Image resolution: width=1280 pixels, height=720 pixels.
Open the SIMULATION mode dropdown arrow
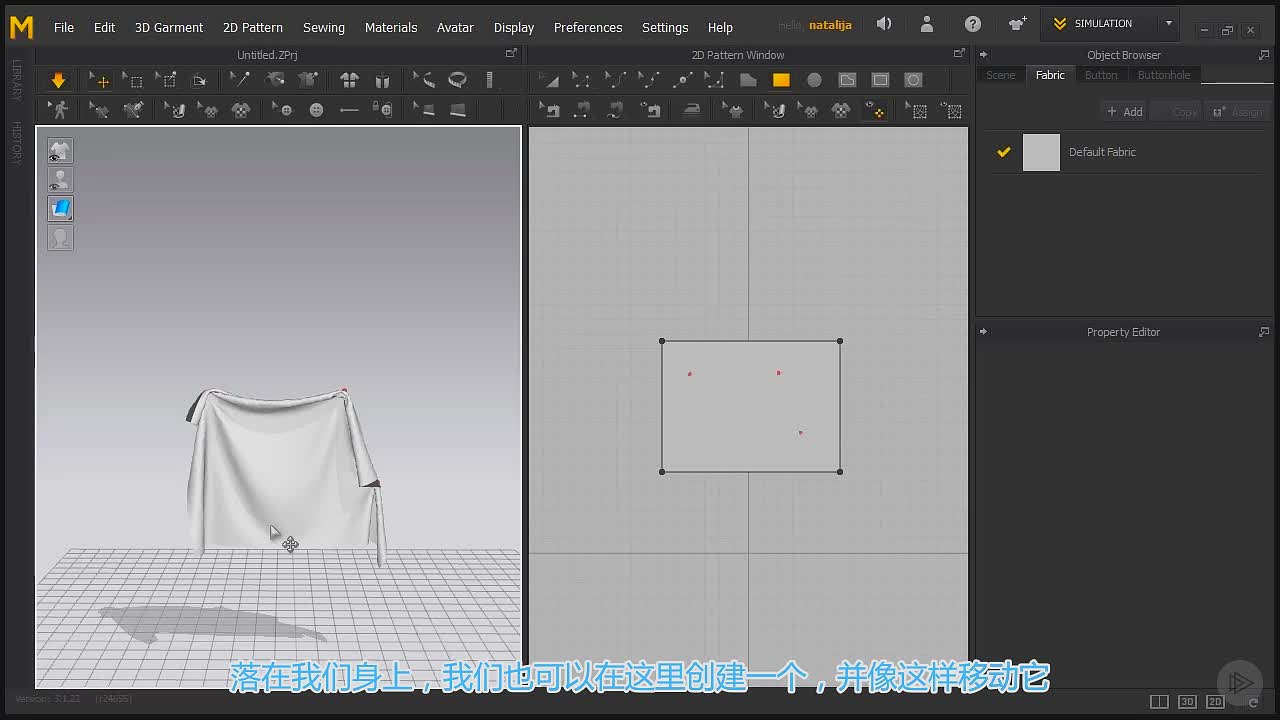click(1168, 23)
